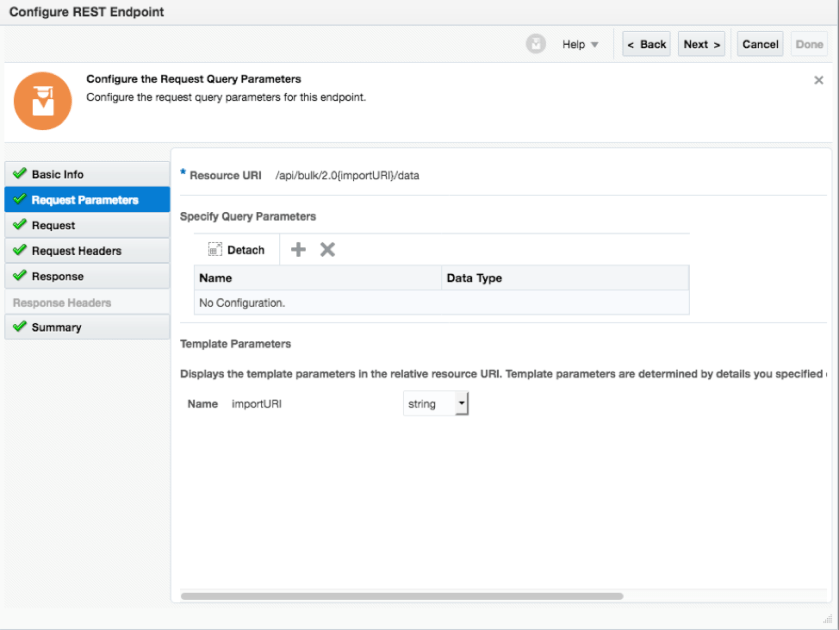The width and height of the screenshot is (839, 630).
Task: Click the Name column header
Action: click(x=216, y=278)
